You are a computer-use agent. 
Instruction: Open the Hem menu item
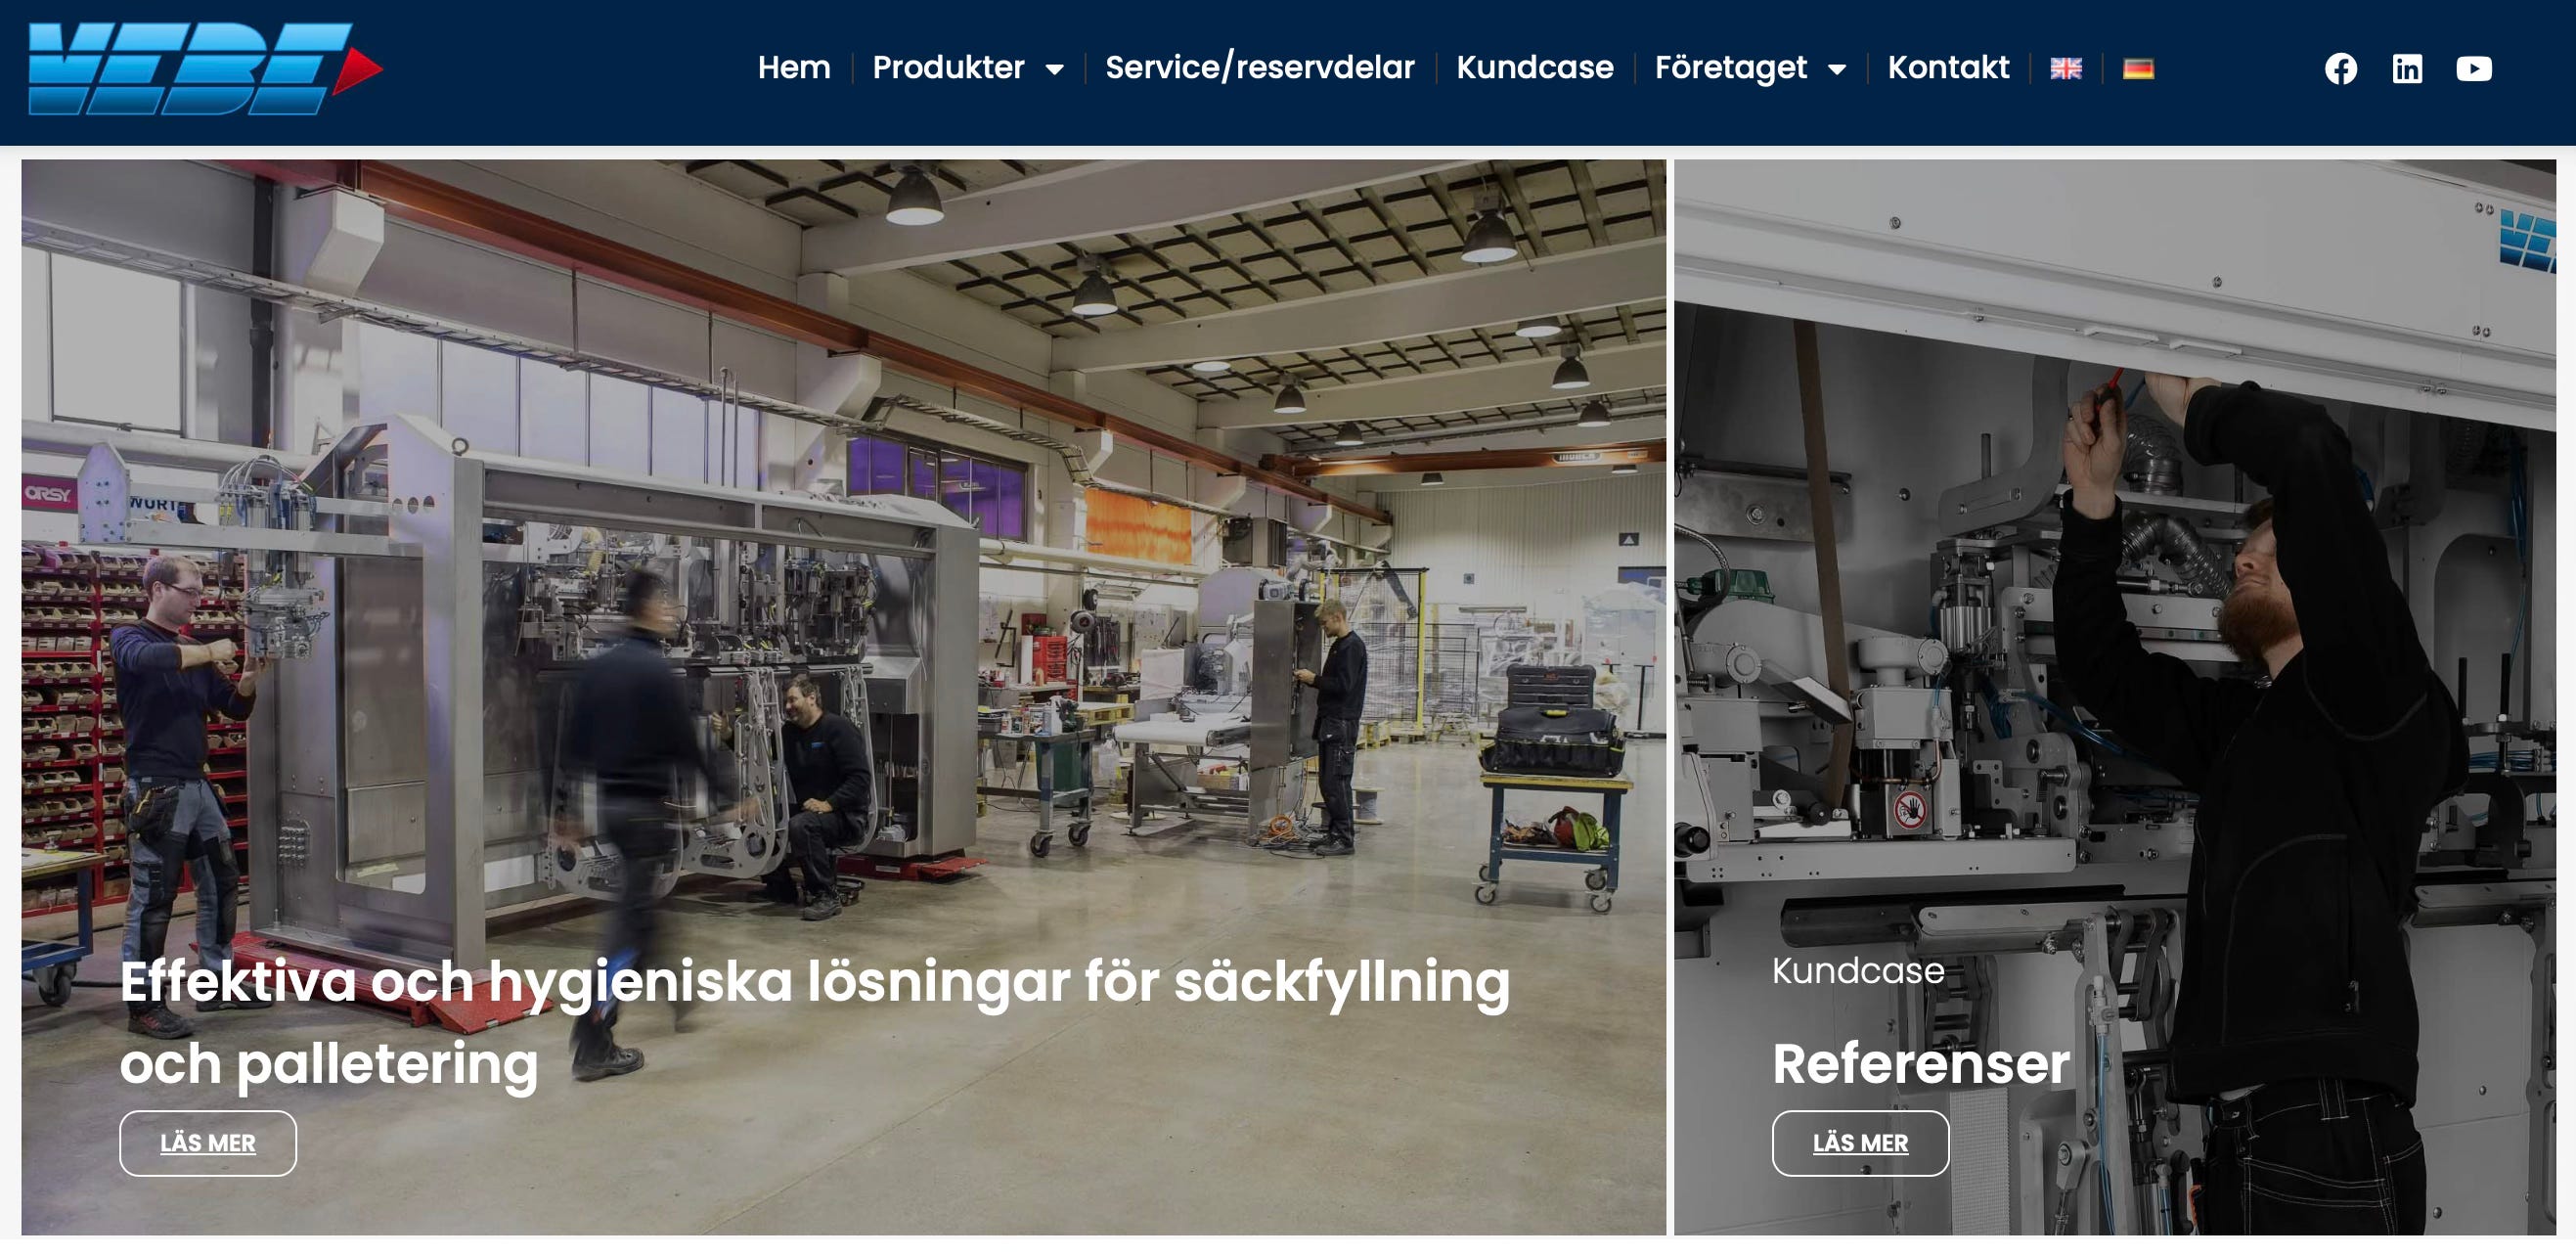point(794,67)
